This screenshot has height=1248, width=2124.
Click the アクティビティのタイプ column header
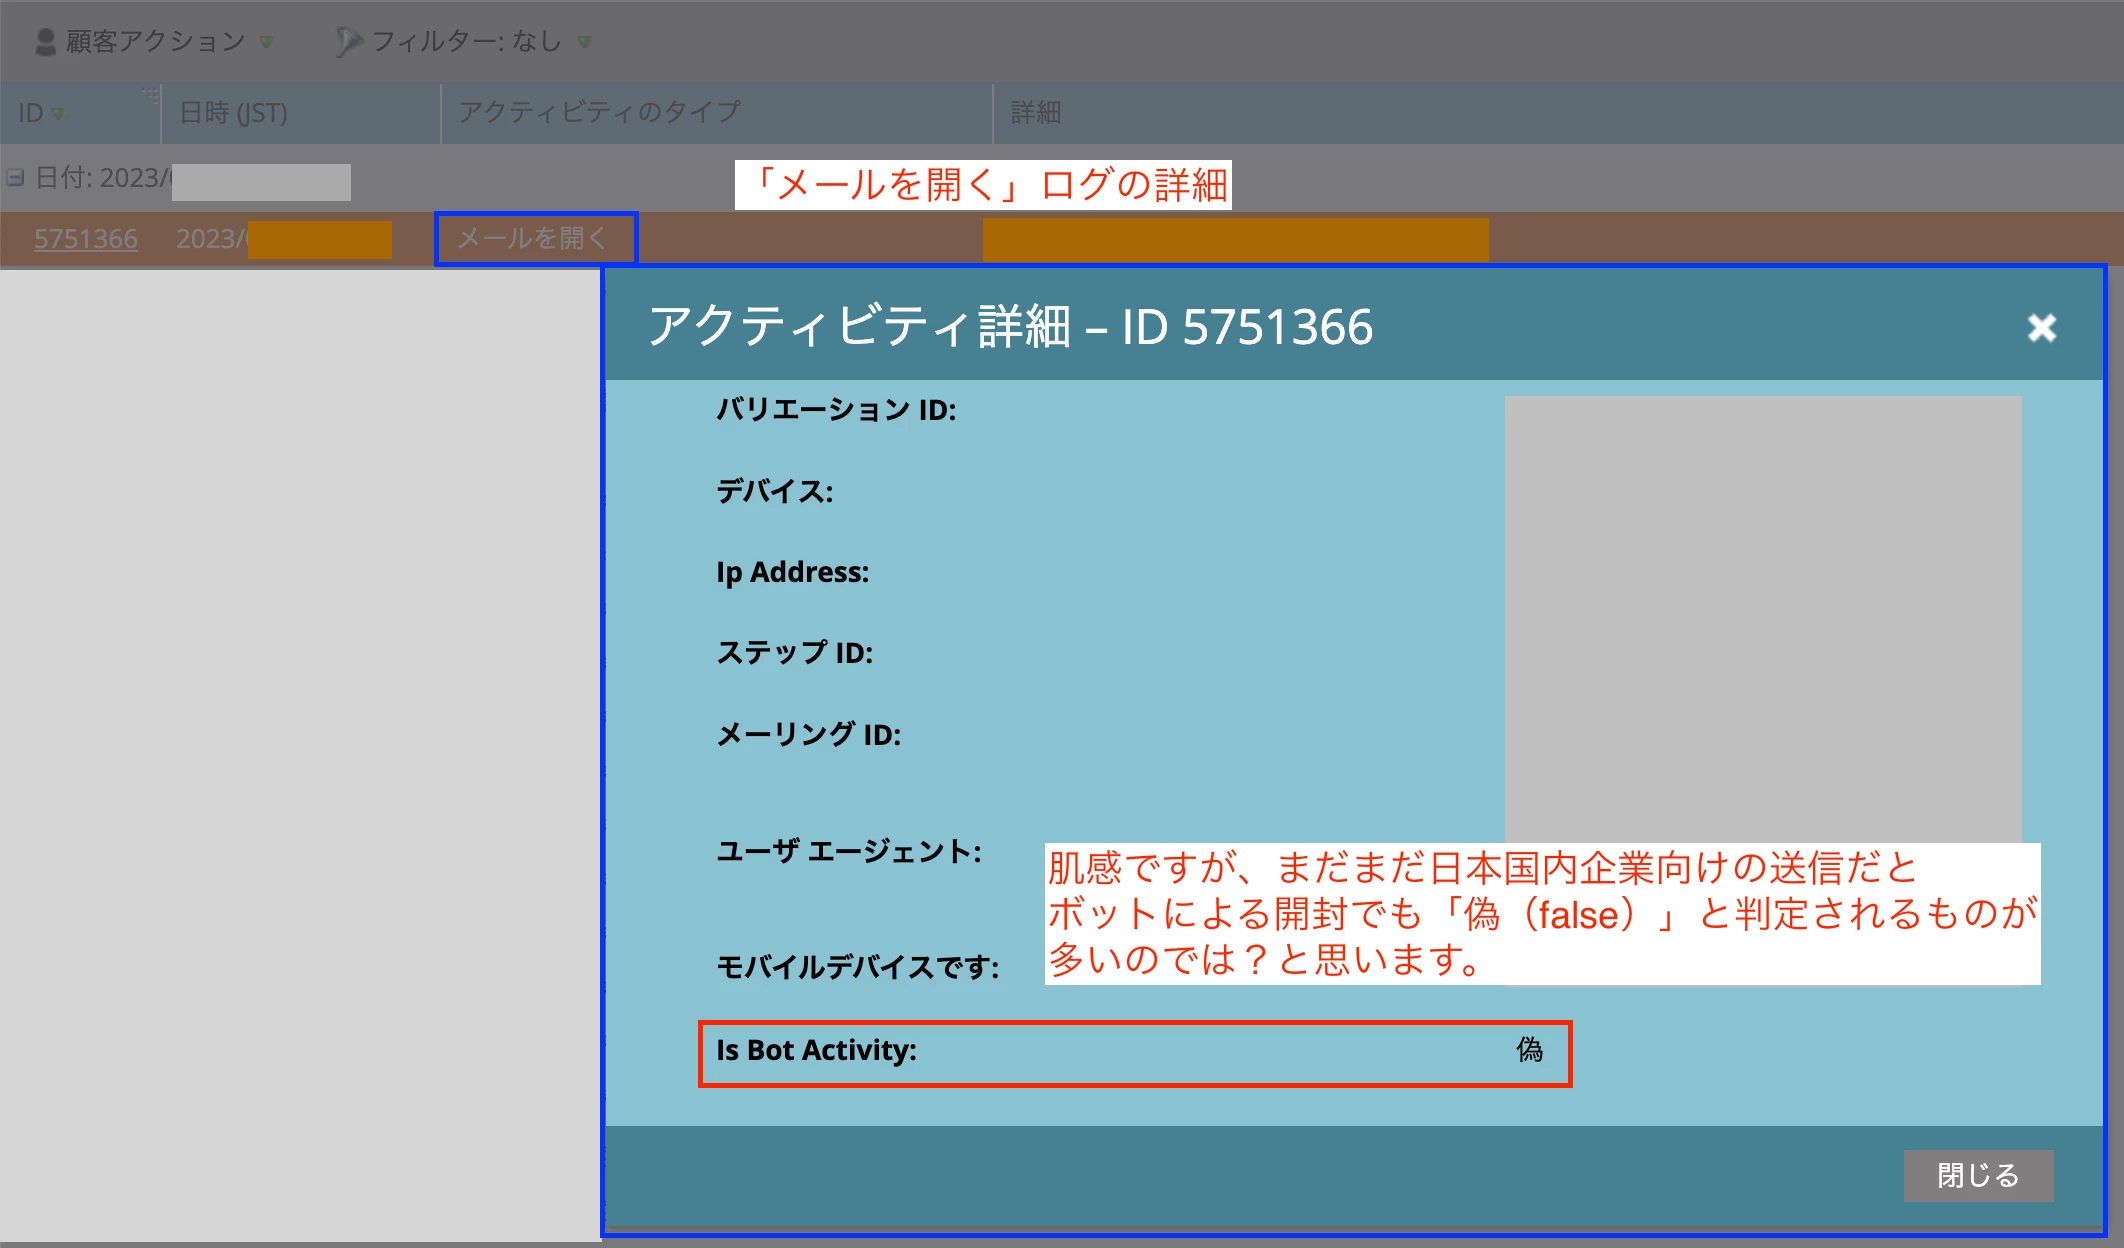pos(600,112)
